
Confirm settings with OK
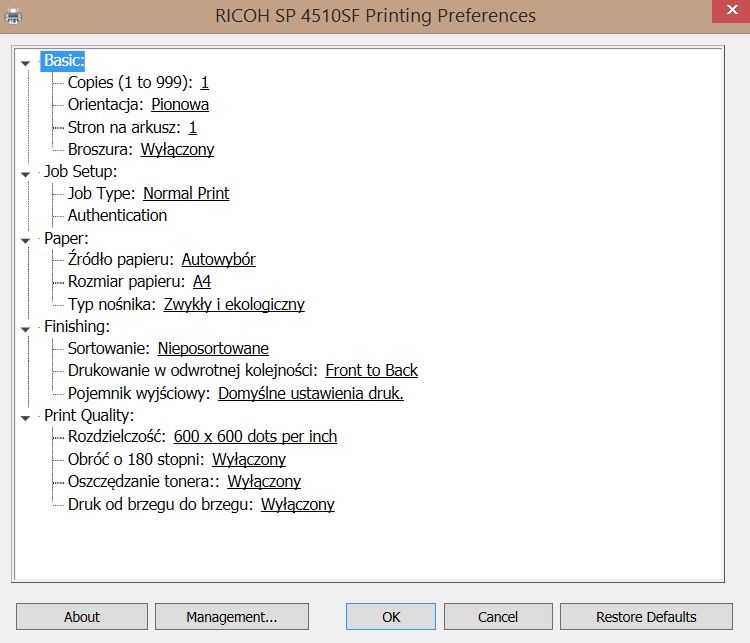tap(391, 617)
